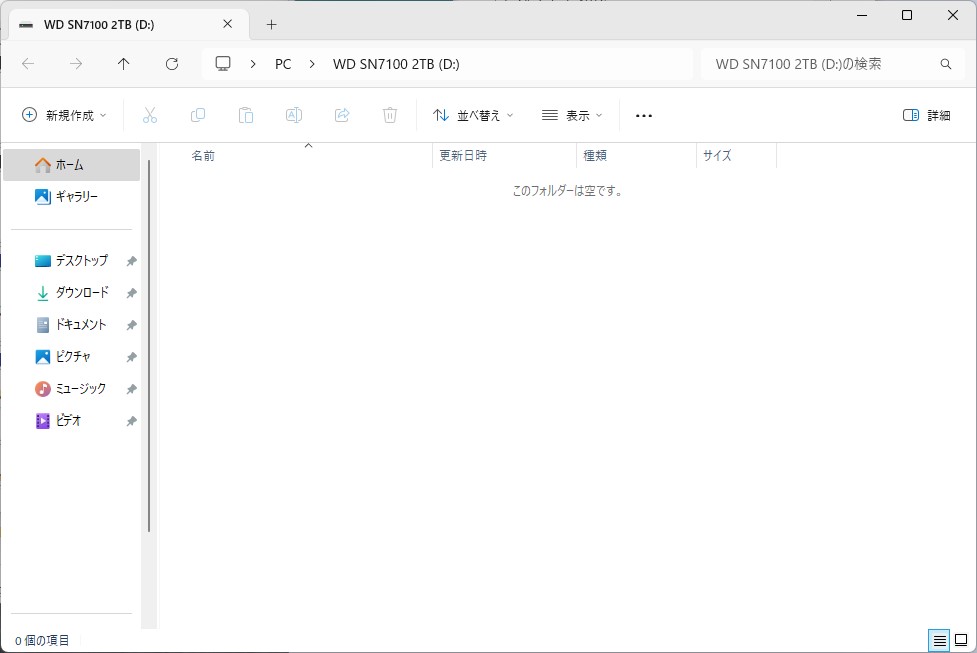The image size is (977, 653).
Task: Open the three-dot more options menu
Action: click(644, 116)
